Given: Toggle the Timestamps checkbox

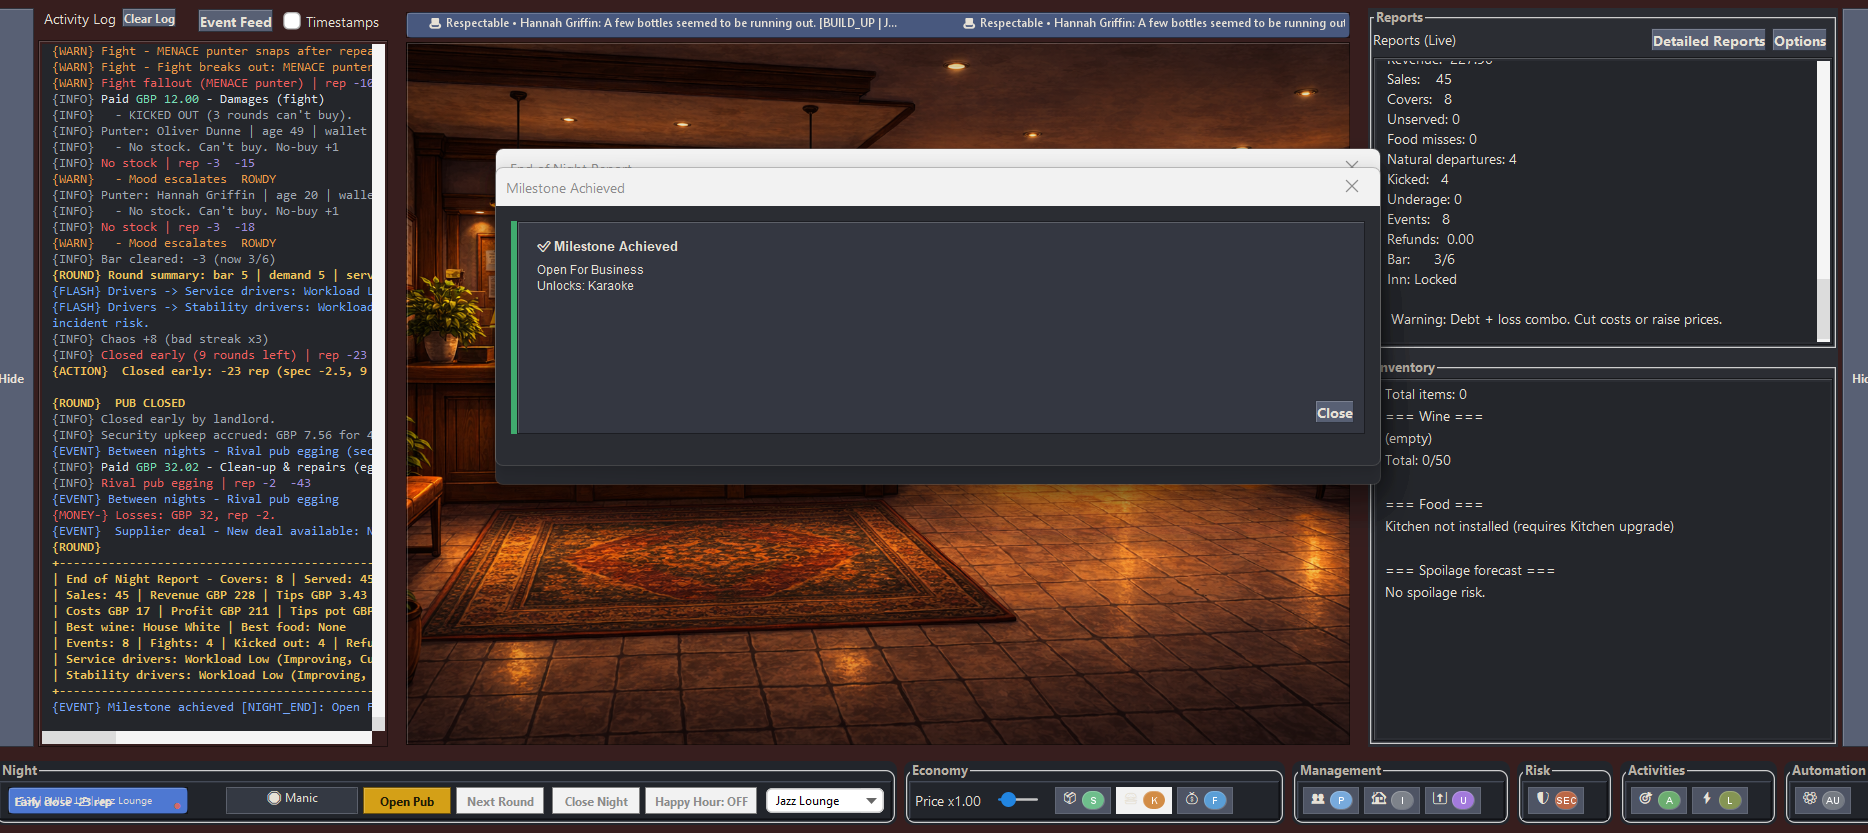Looking at the screenshot, I should (292, 21).
